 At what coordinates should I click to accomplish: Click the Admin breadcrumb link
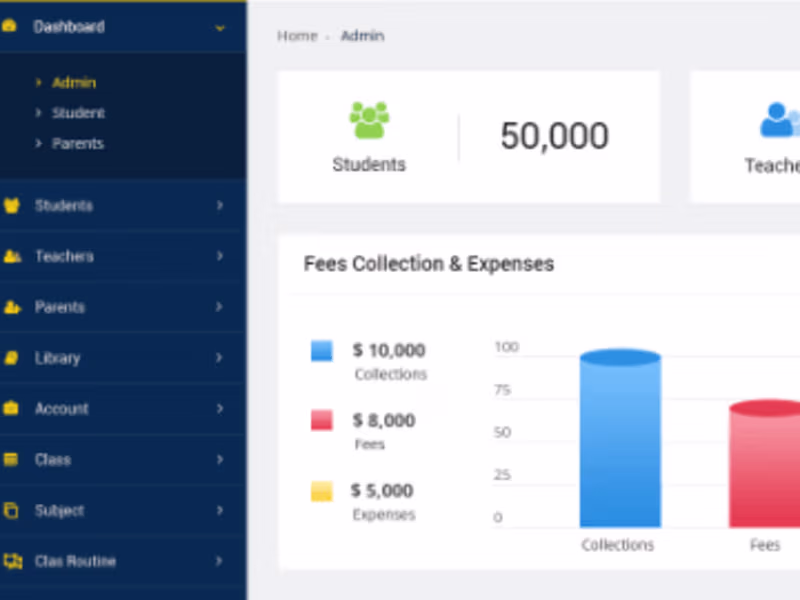click(362, 36)
